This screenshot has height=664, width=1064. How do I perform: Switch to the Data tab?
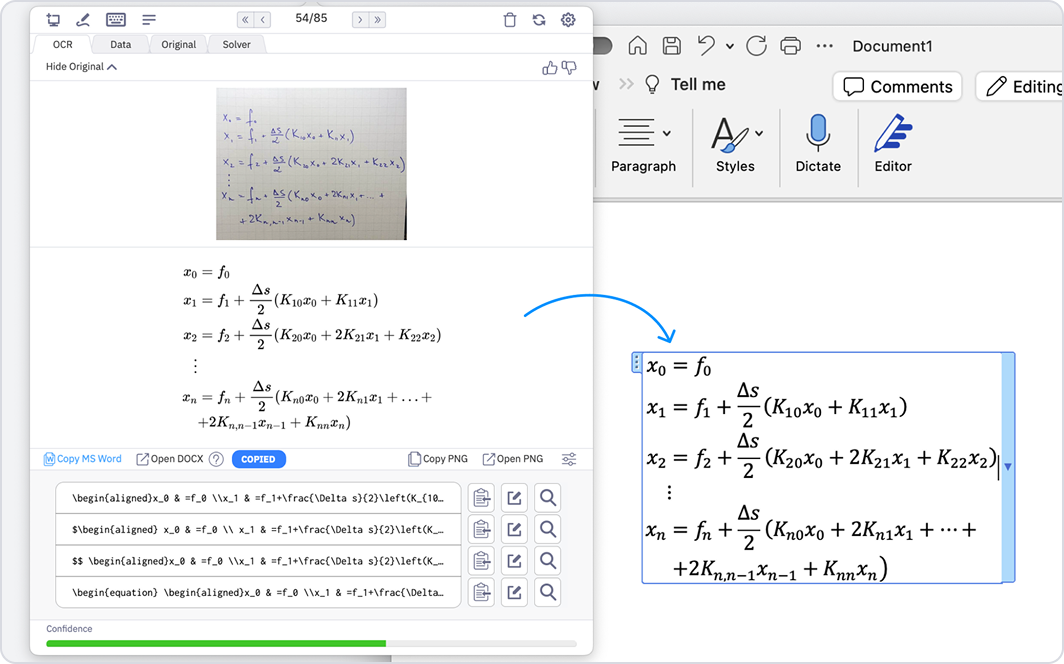coord(121,44)
